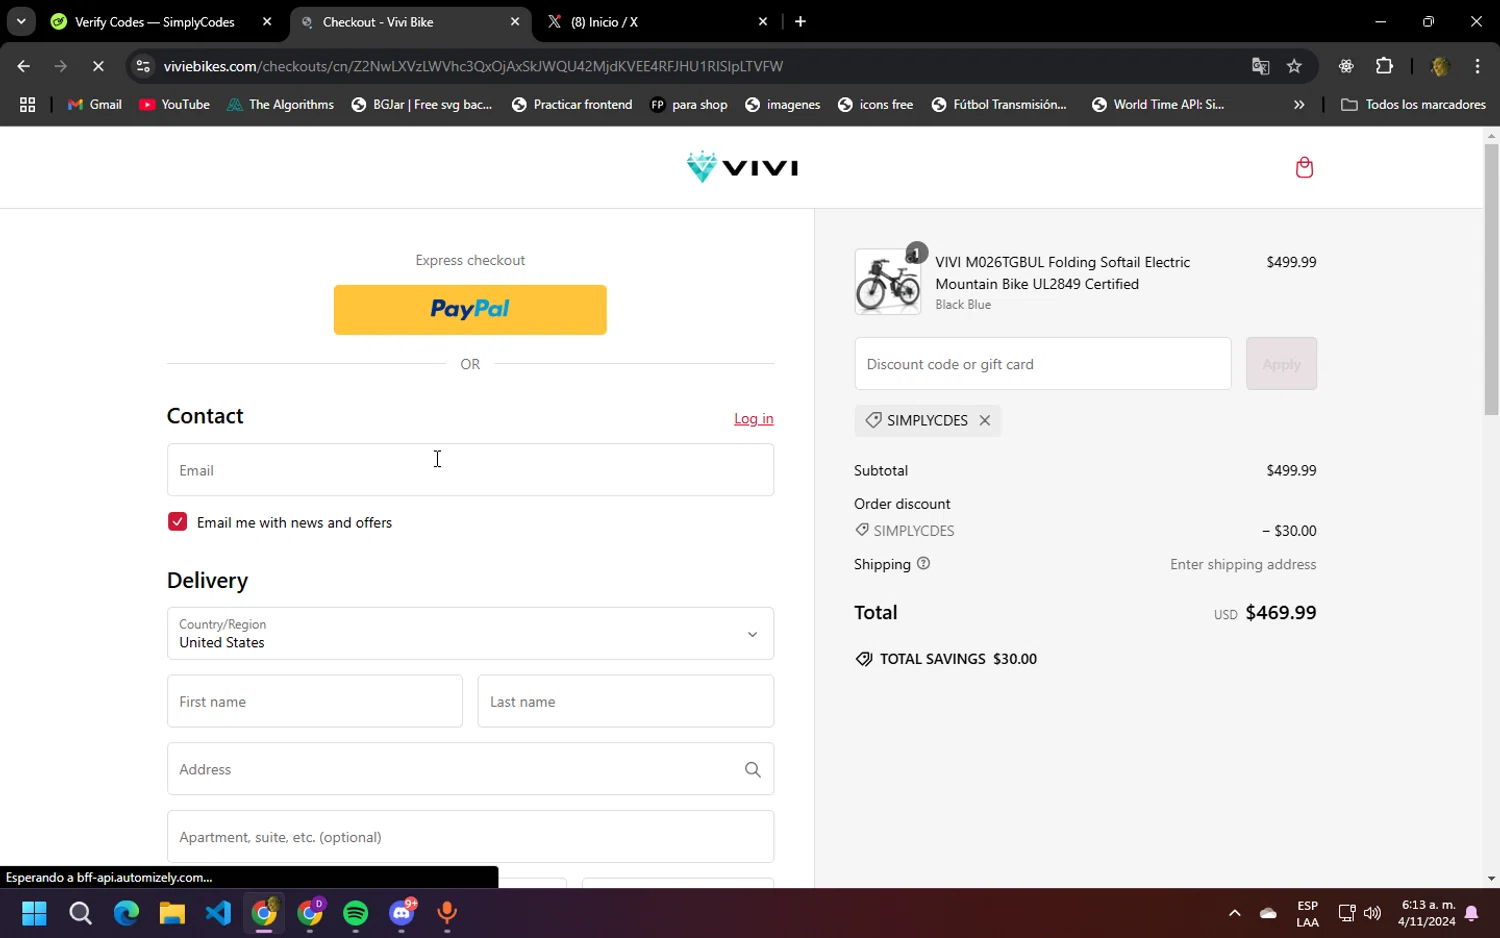Open File Explorer from taskbar
Screen dimensions: 1500x938
(x=172, y=913)
